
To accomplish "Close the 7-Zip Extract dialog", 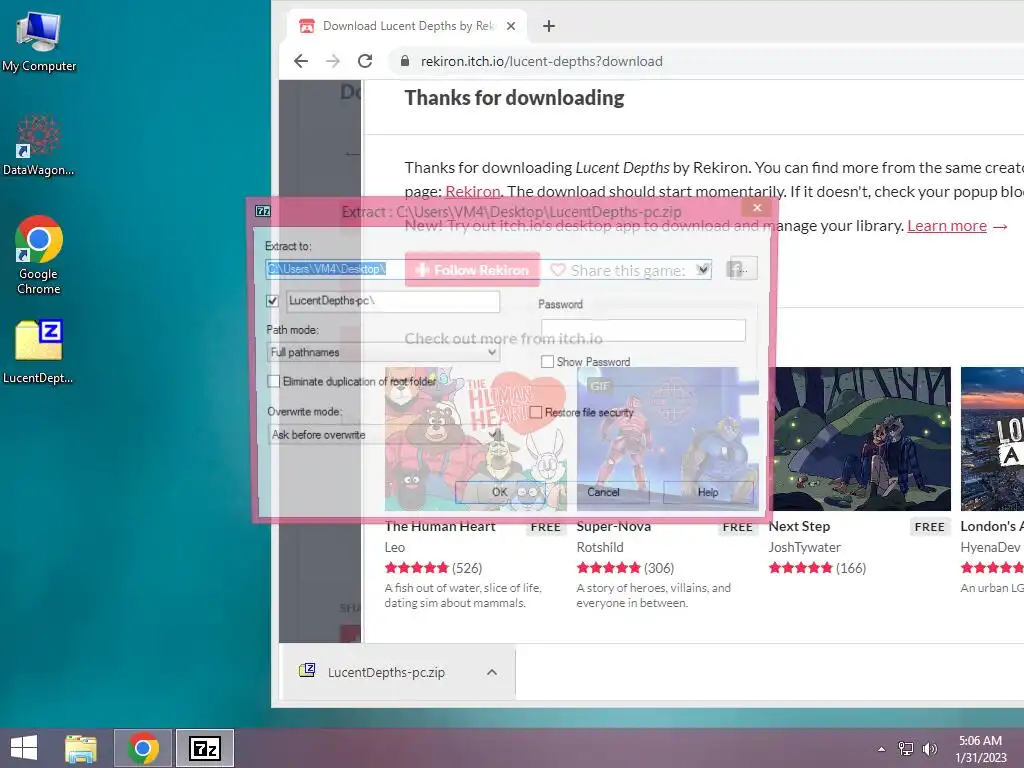I will pyautogui.click(x=757, y=208).
